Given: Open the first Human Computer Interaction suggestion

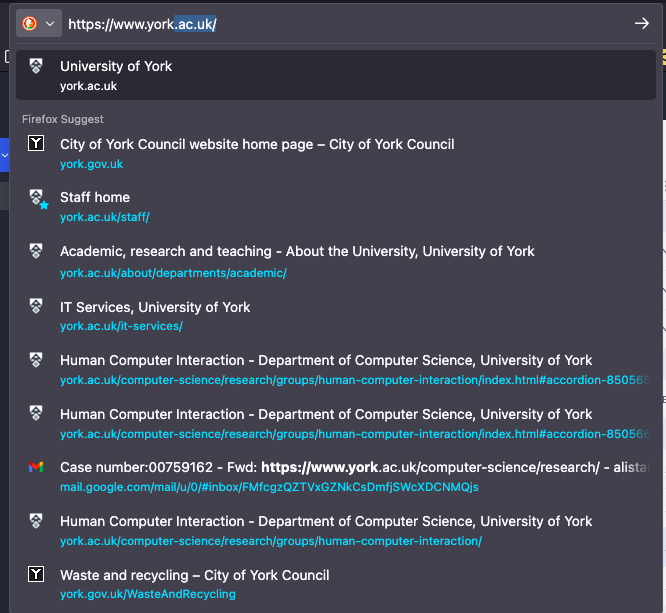Looking at the screenshot, I should coord(326,360).
